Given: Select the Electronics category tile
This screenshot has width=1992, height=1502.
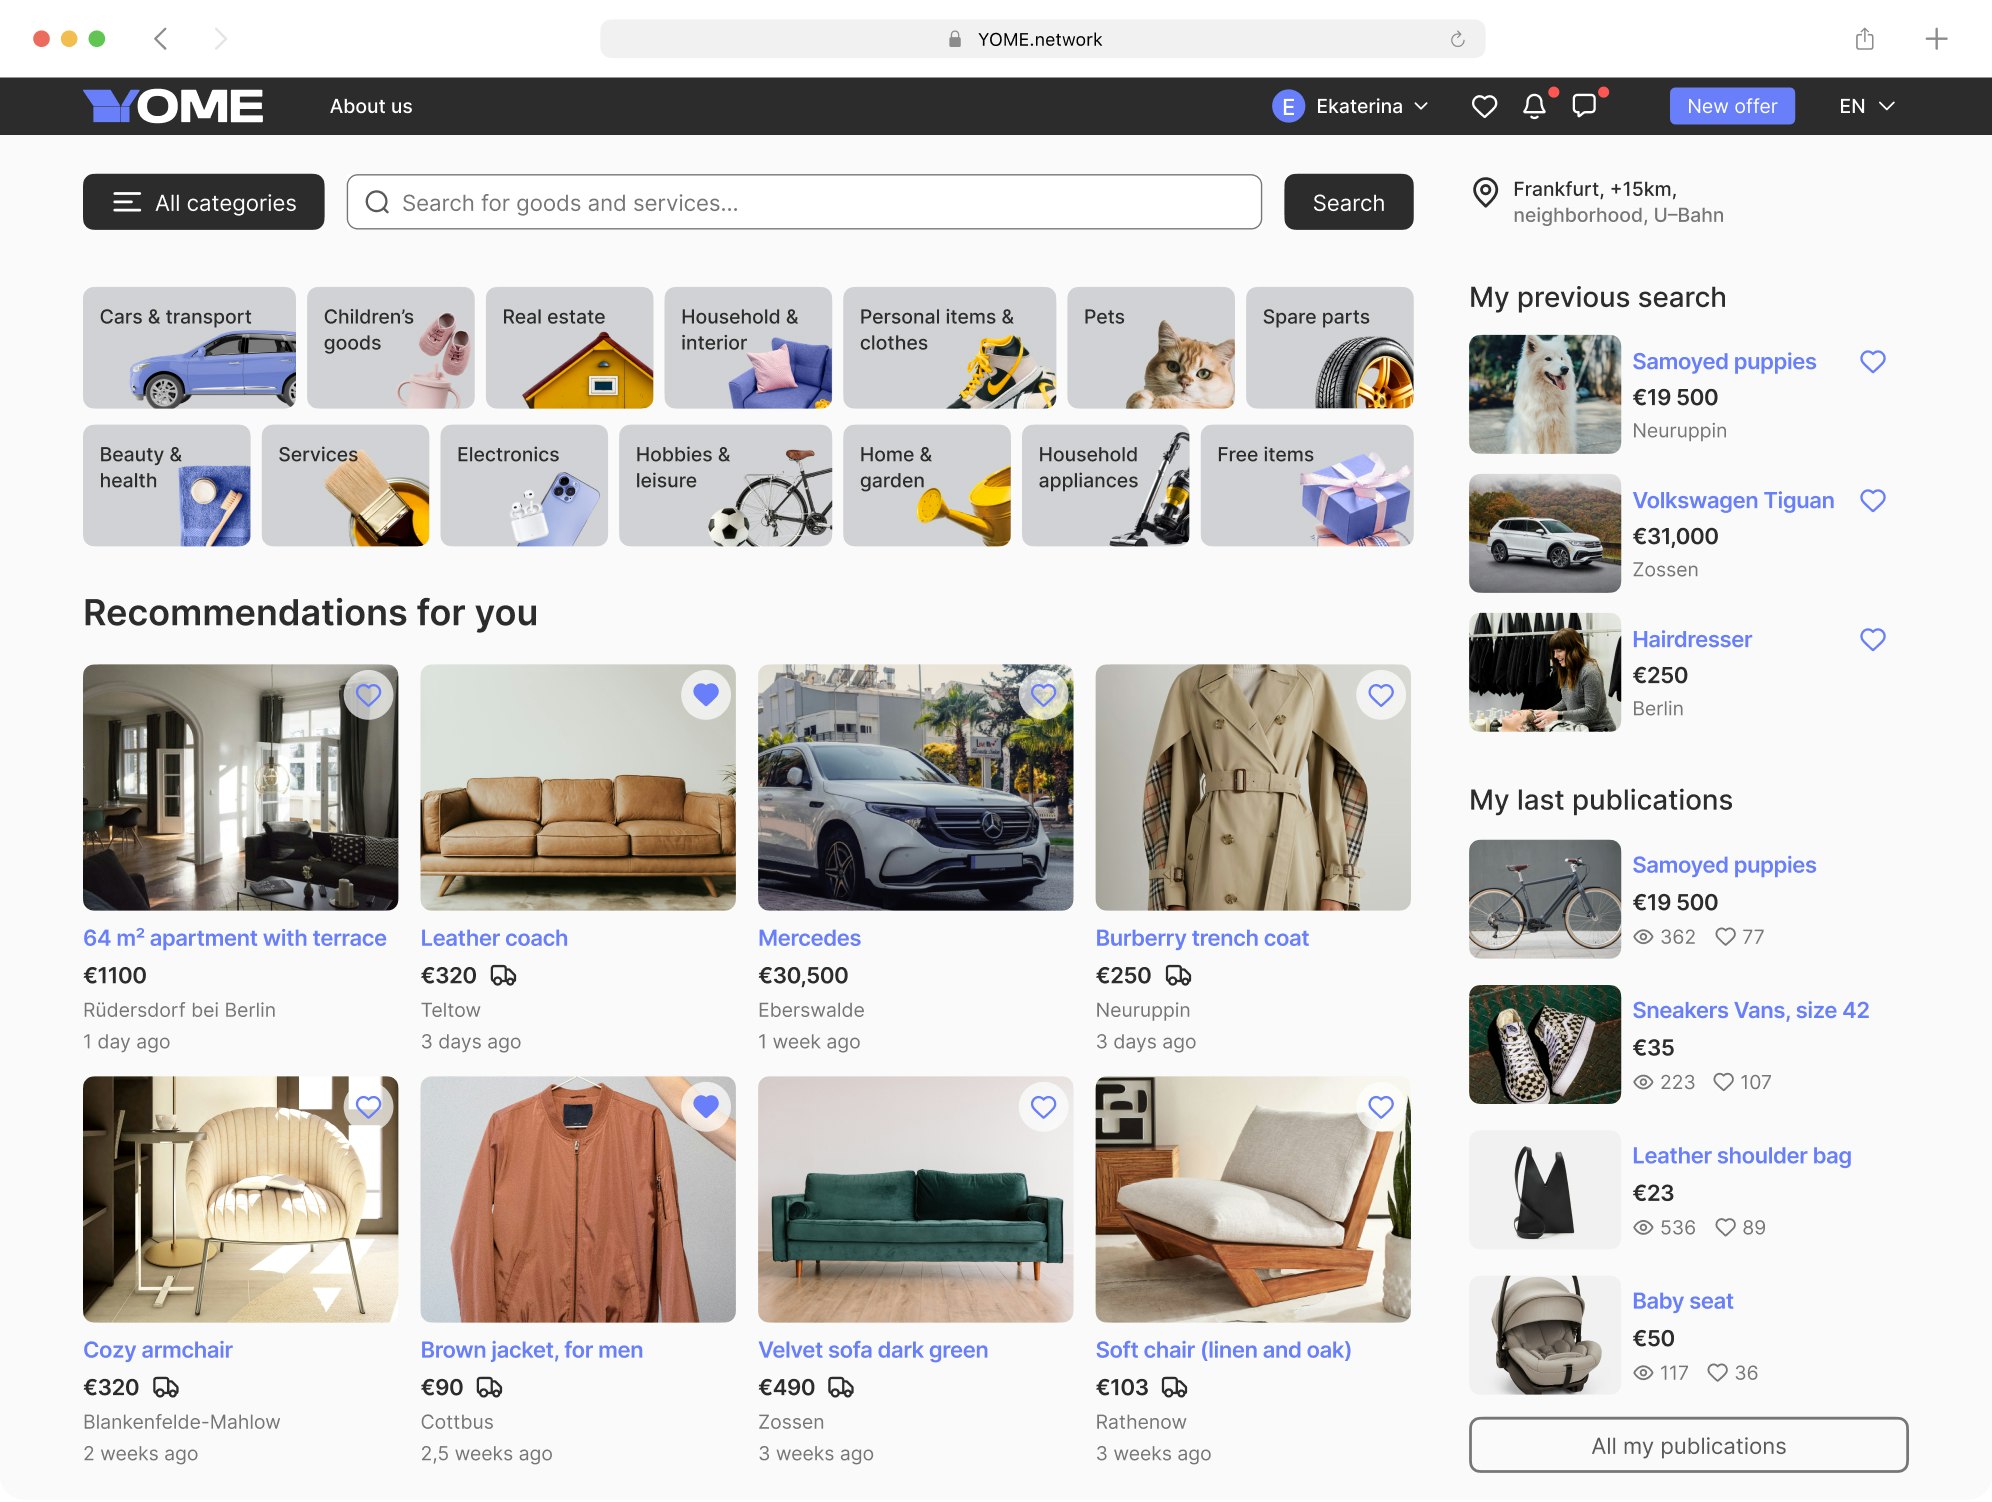Looking at the screenshot, I should tap(523, 485).
